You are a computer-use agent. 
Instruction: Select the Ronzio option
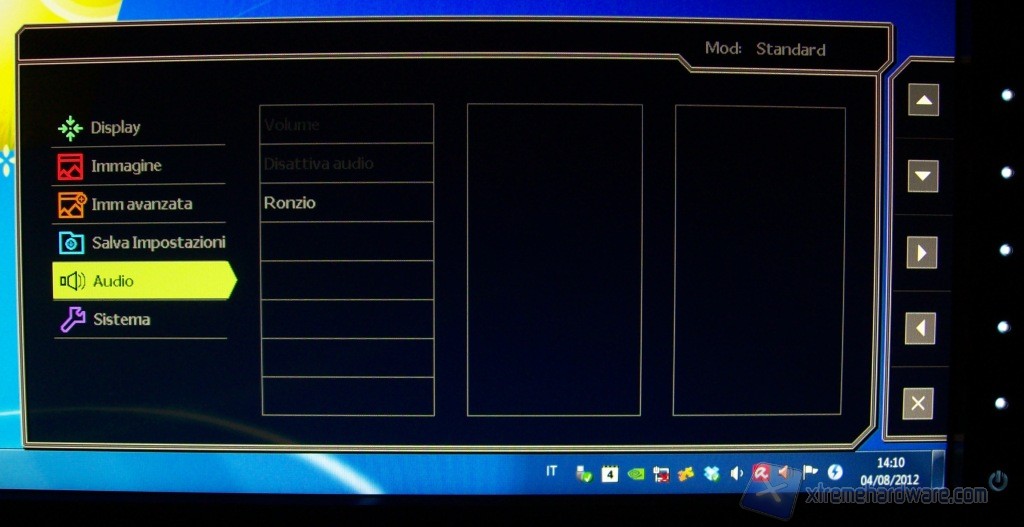point(345,203)
